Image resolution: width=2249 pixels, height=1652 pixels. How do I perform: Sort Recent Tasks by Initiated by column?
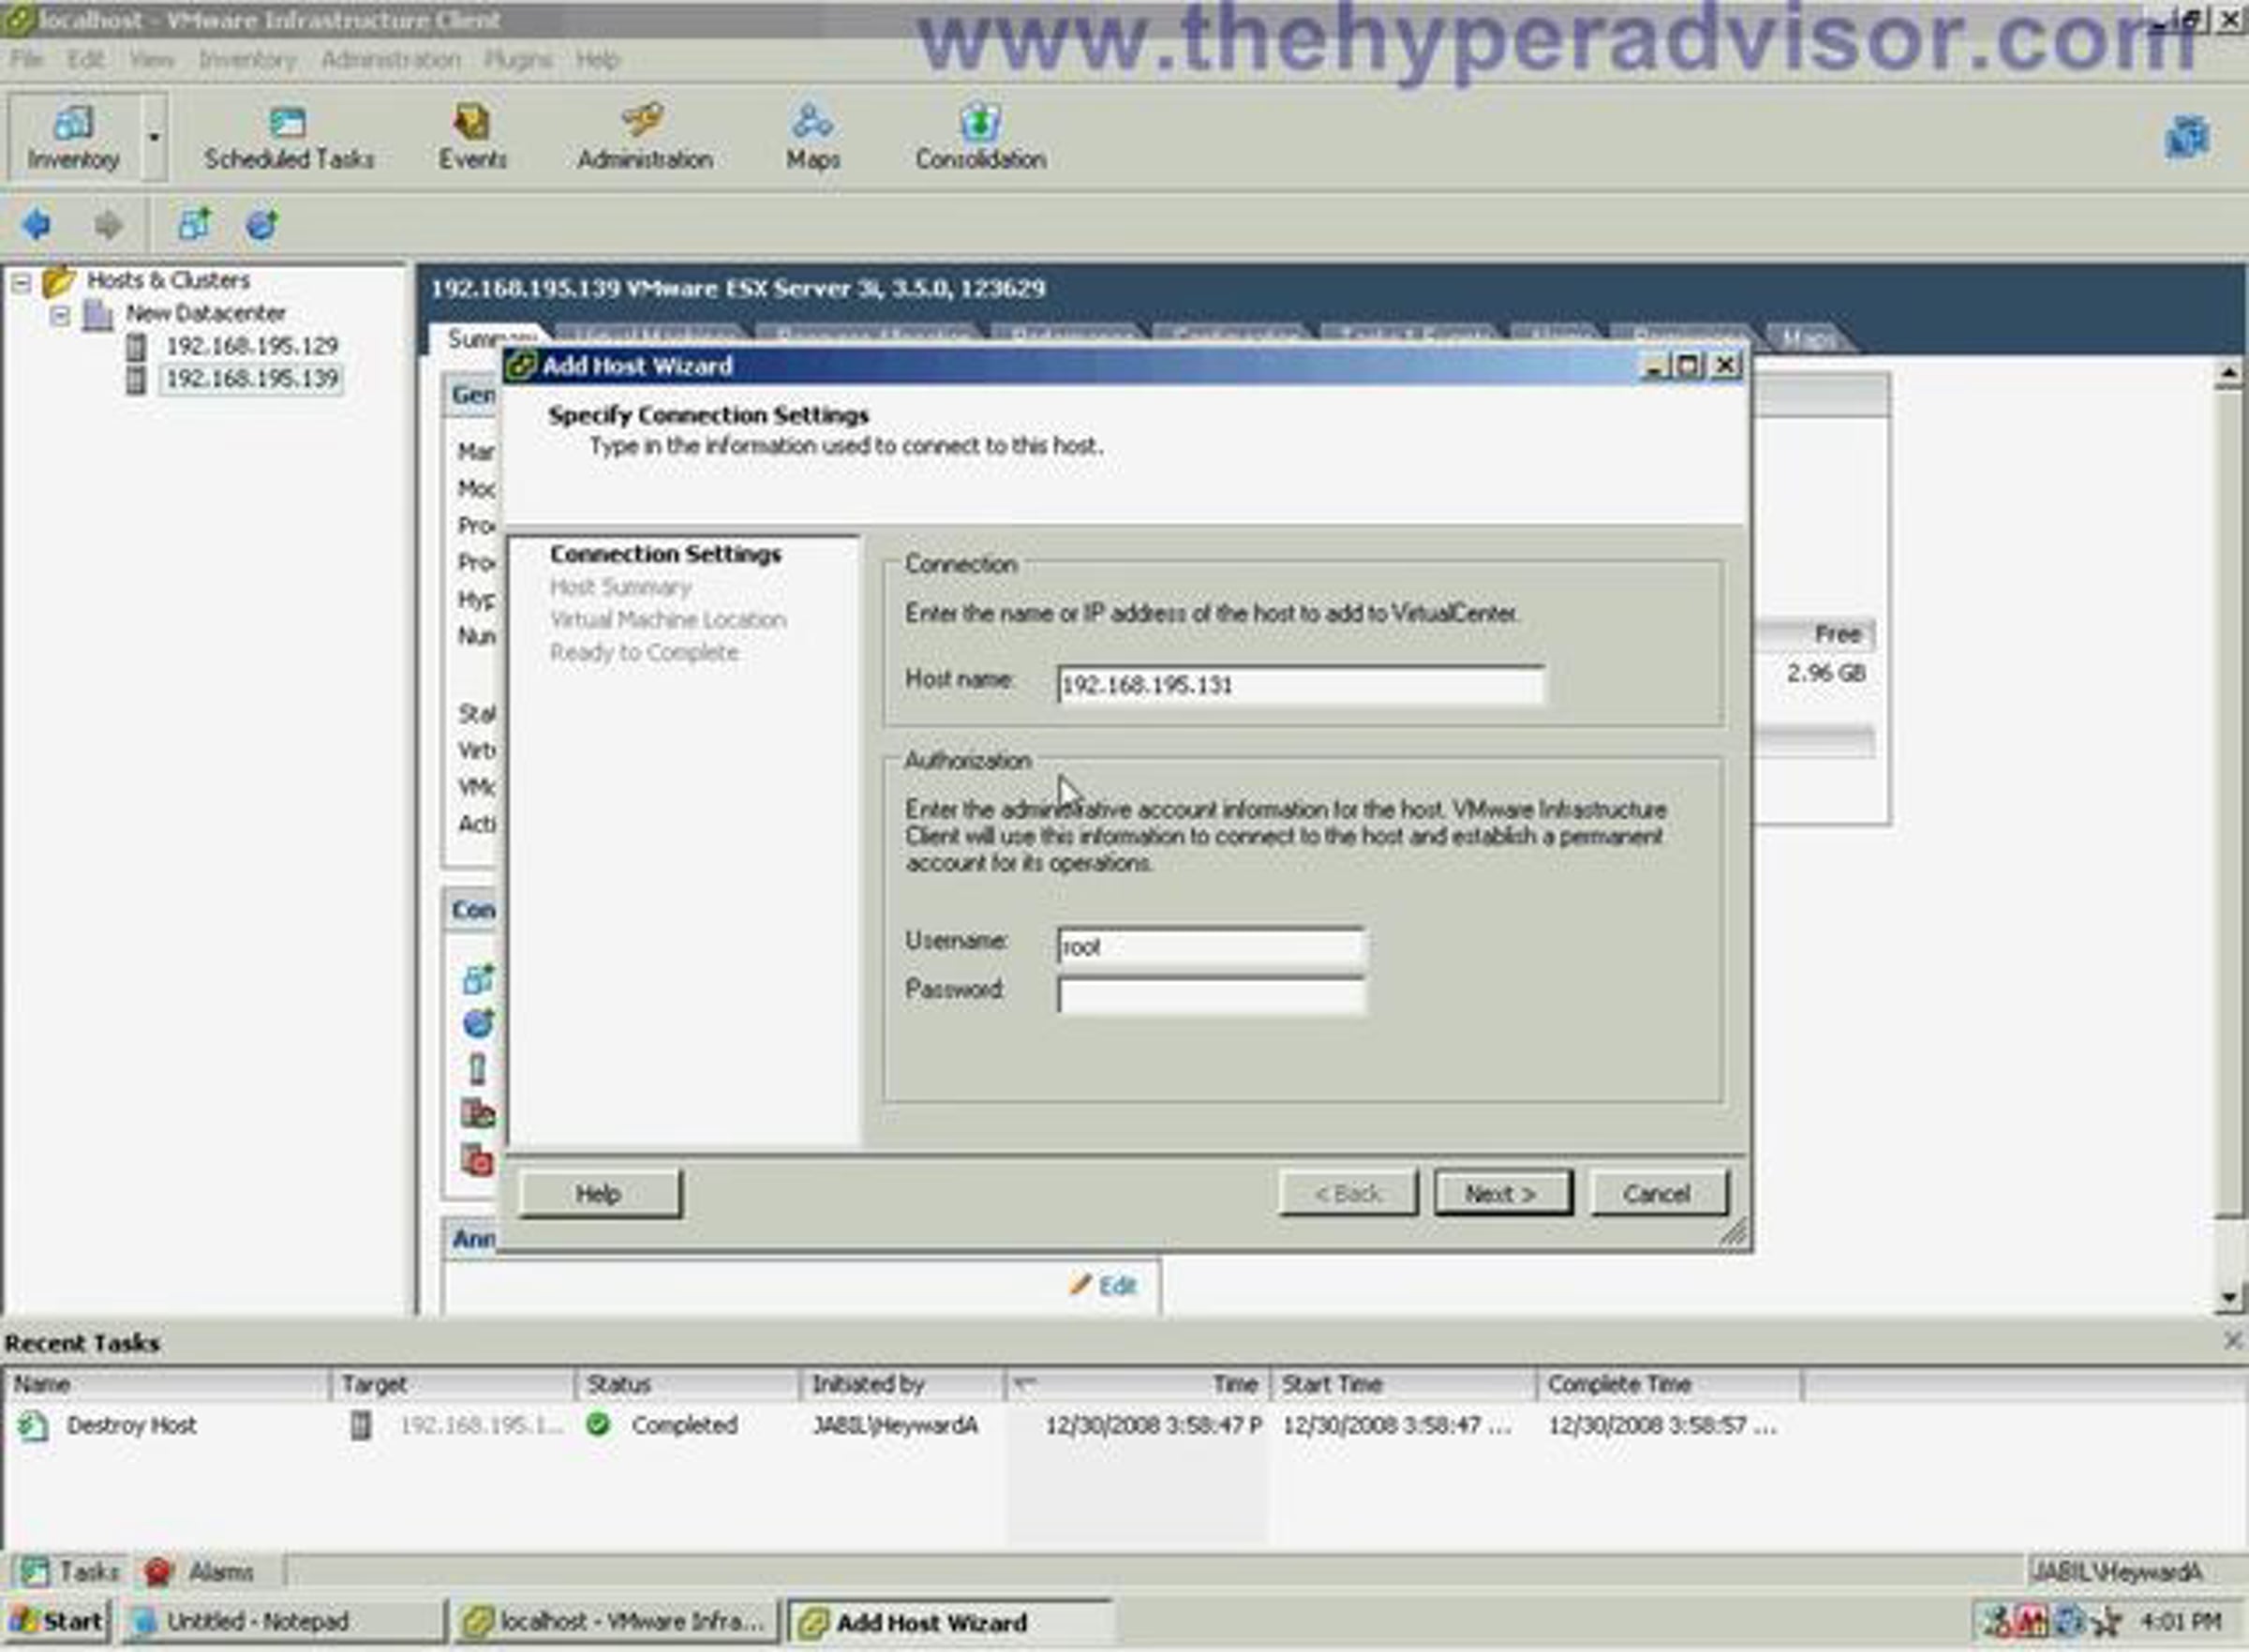coord(903,1385)
